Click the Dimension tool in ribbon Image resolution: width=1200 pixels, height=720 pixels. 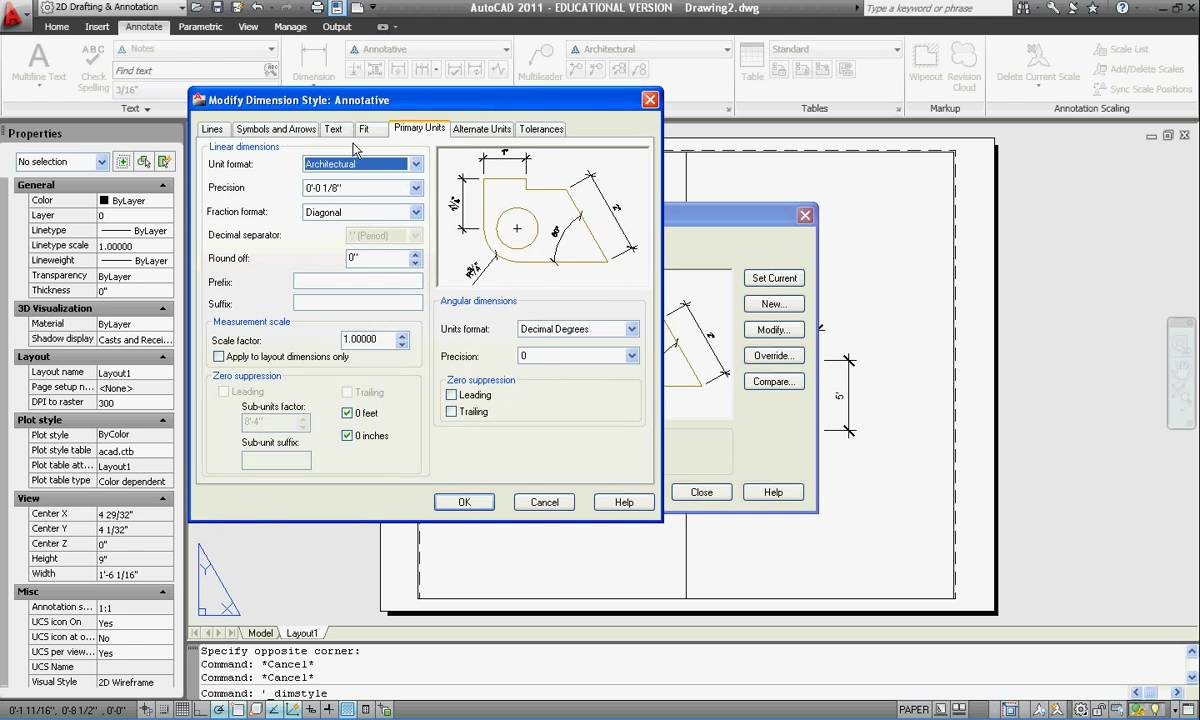pyautogui.click(x=313, y=62)
